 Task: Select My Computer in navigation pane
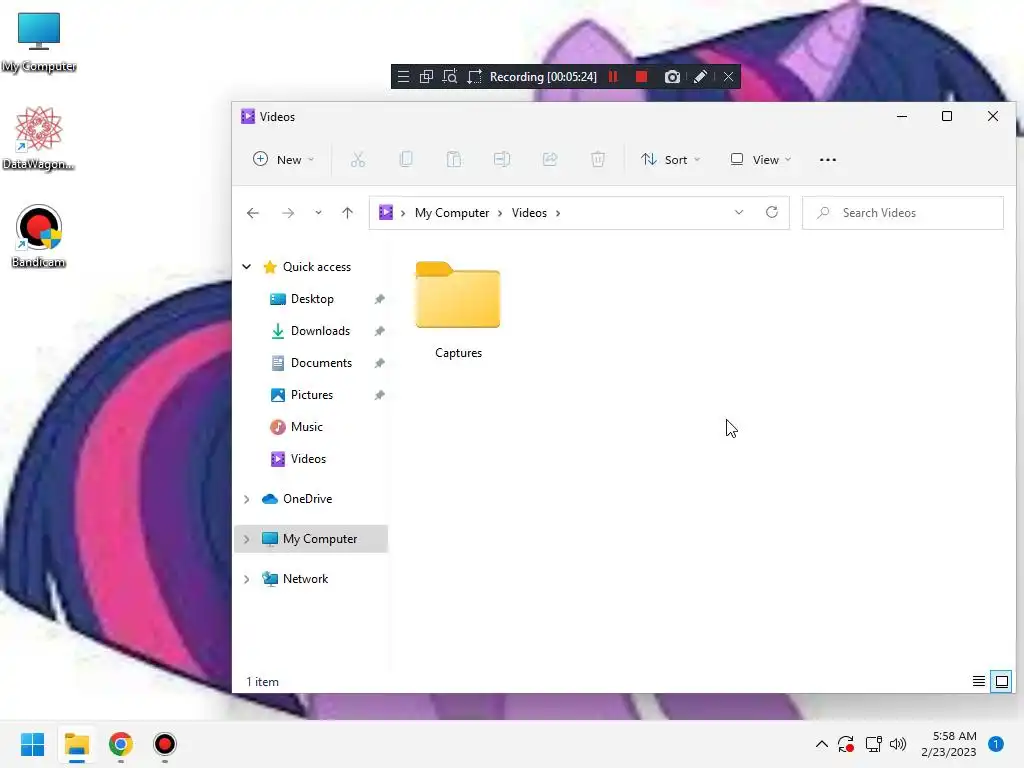click(319, 539)
